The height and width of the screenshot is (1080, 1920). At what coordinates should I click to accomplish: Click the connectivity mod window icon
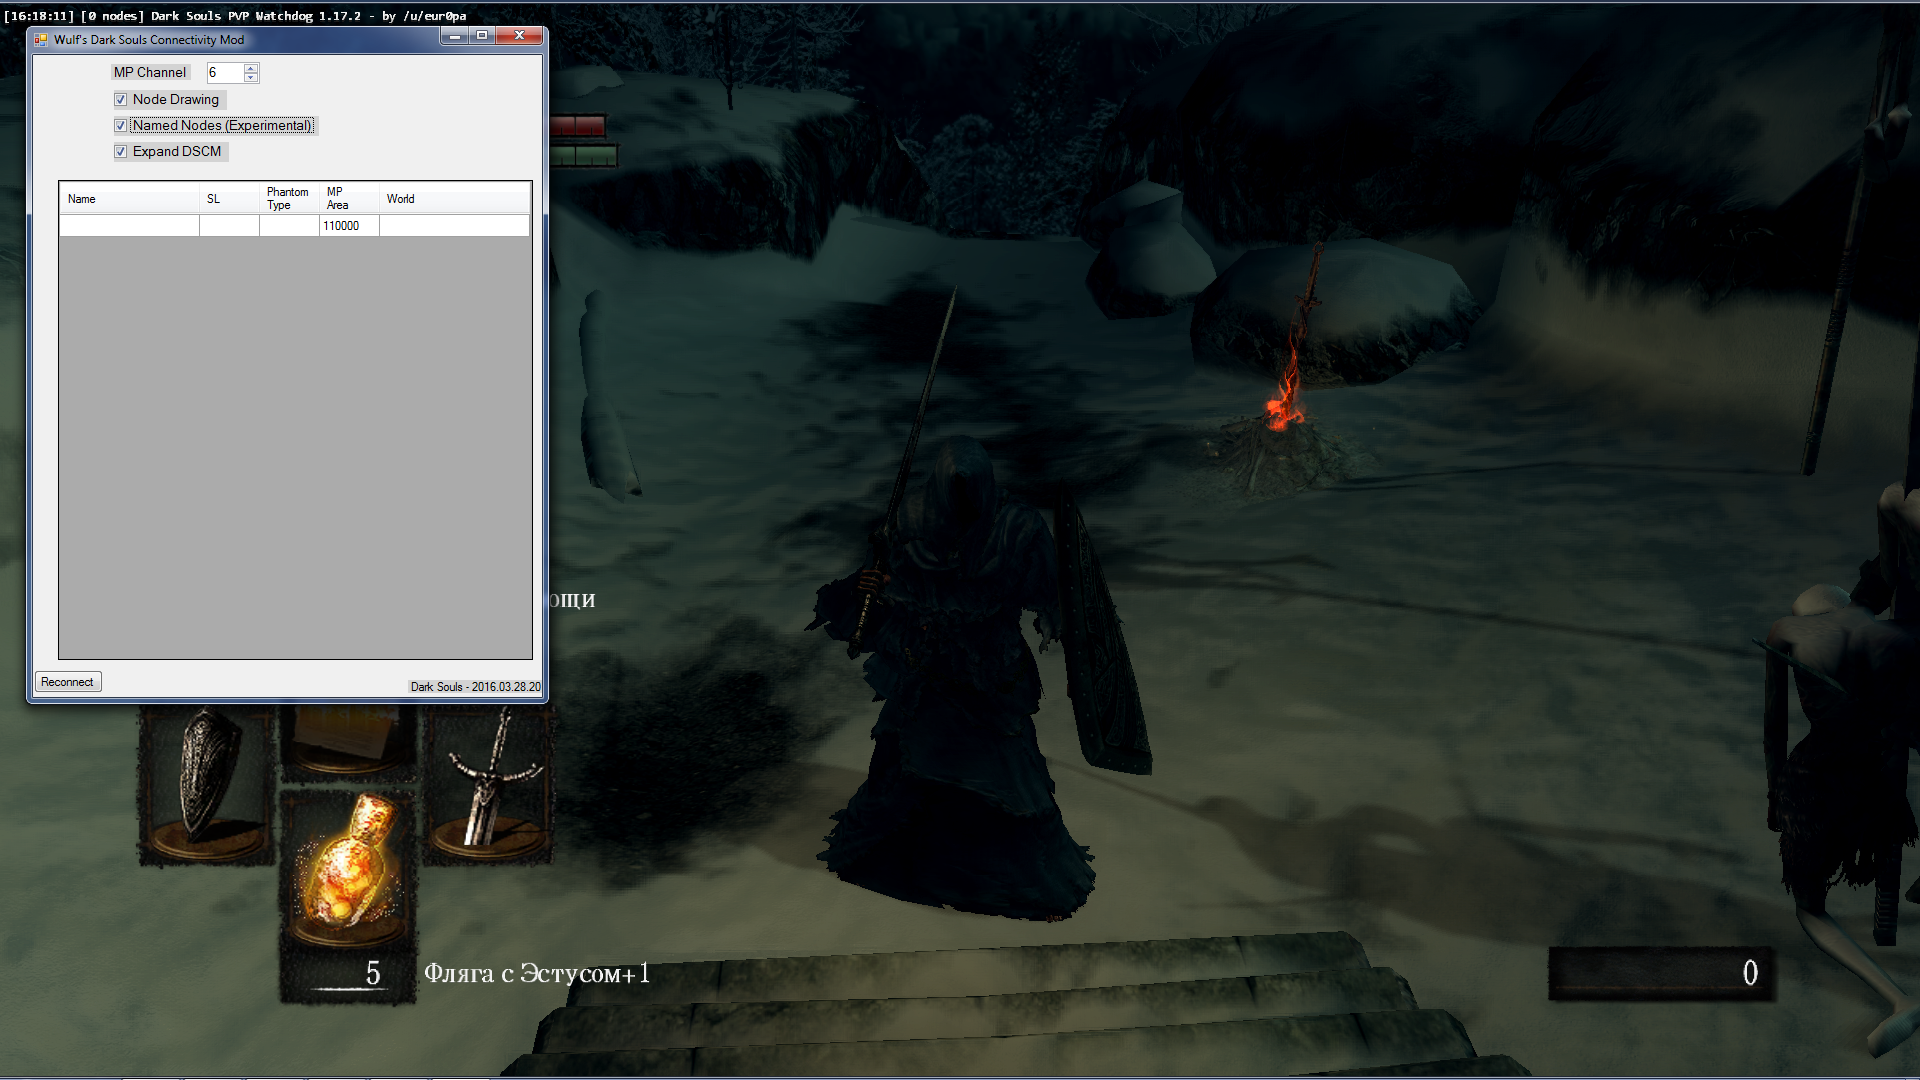point(41,40)
